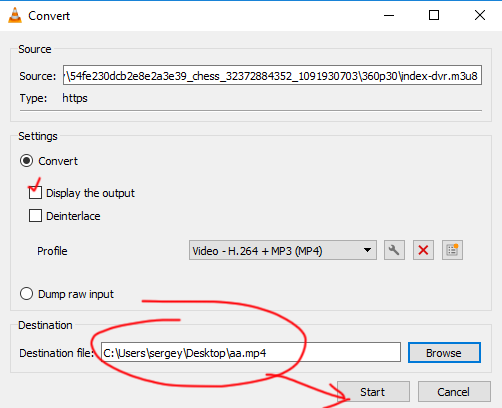Viewport: 502px width, 408px height.
Task: Maximize the Convert dialog window
Action: (434, 15)
